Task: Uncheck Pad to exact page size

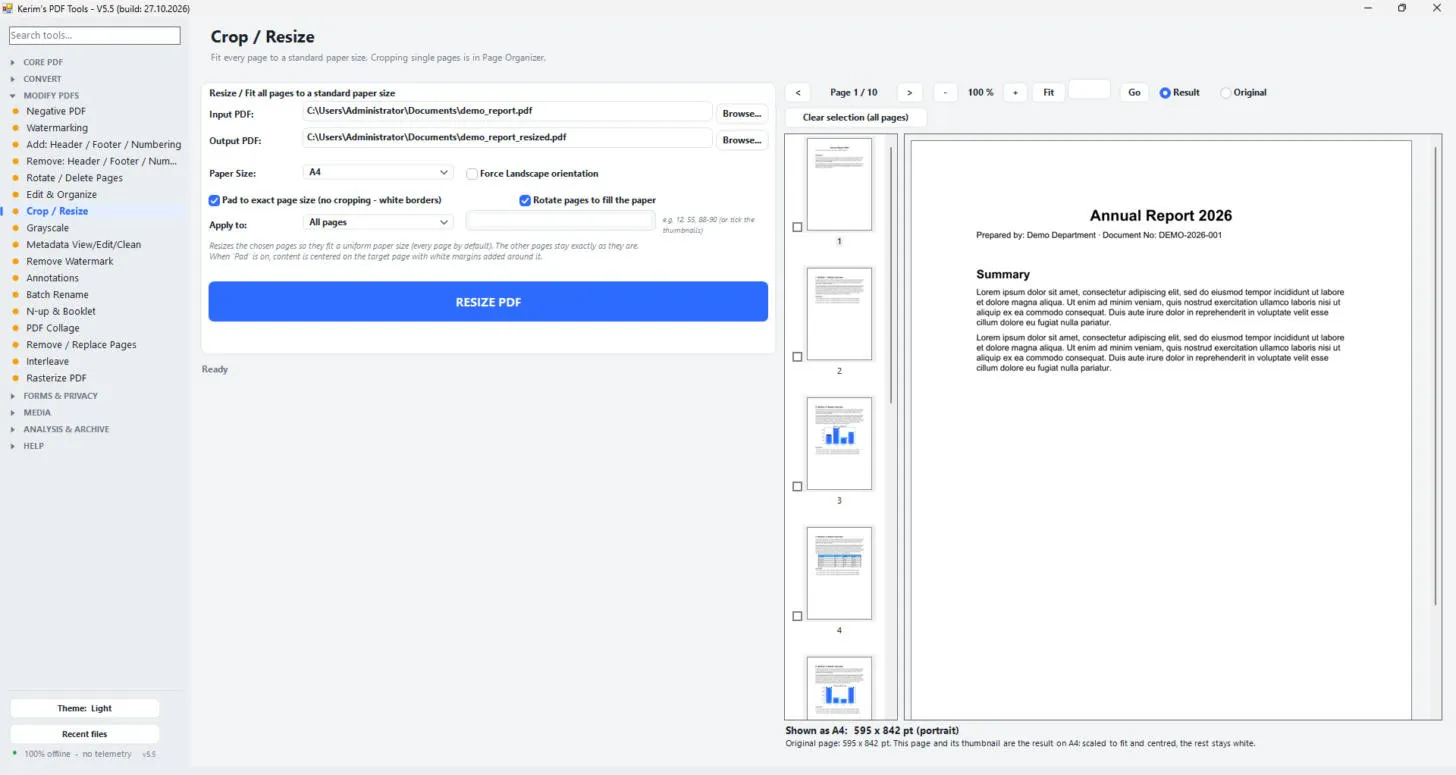Action: tap(214, 200)
